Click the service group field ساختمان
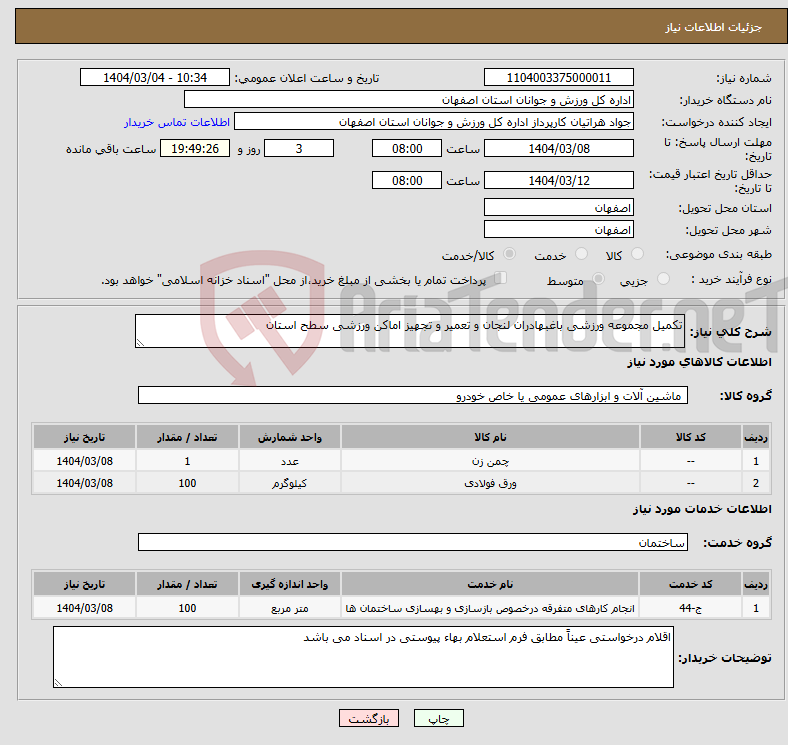Image resolution: width=788 pixels, height=745 pixels. point(413,542)
